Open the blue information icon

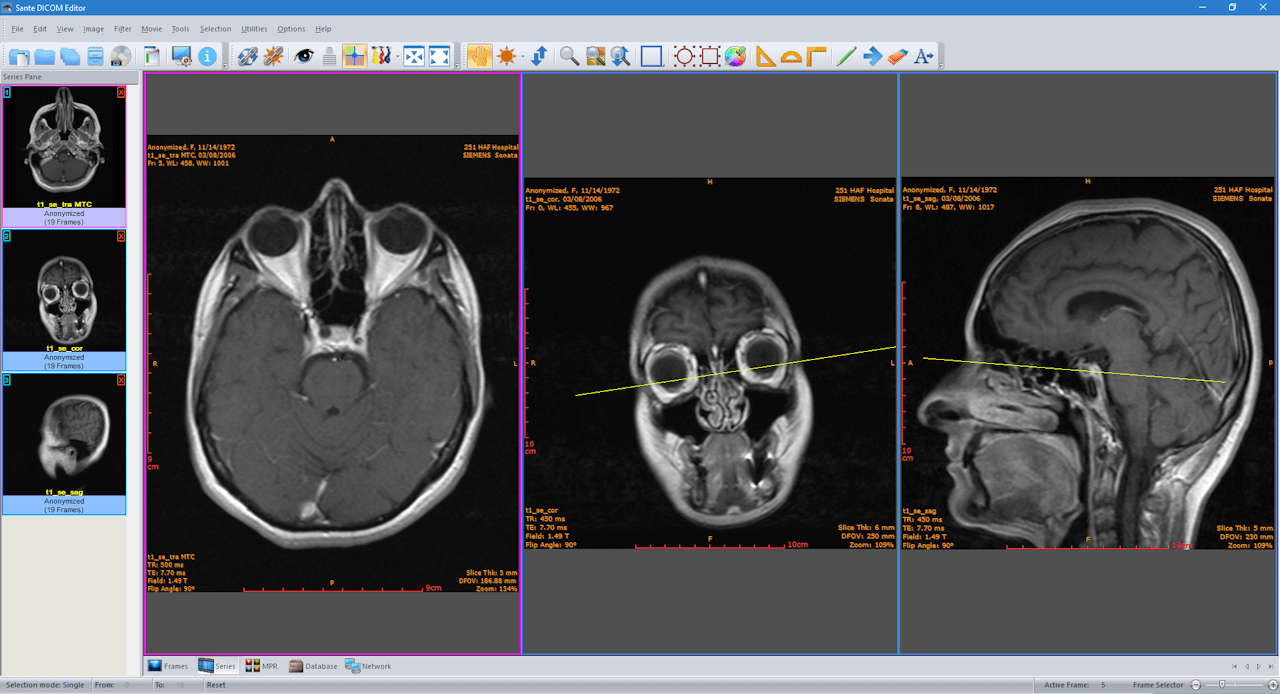pos(207,56)
